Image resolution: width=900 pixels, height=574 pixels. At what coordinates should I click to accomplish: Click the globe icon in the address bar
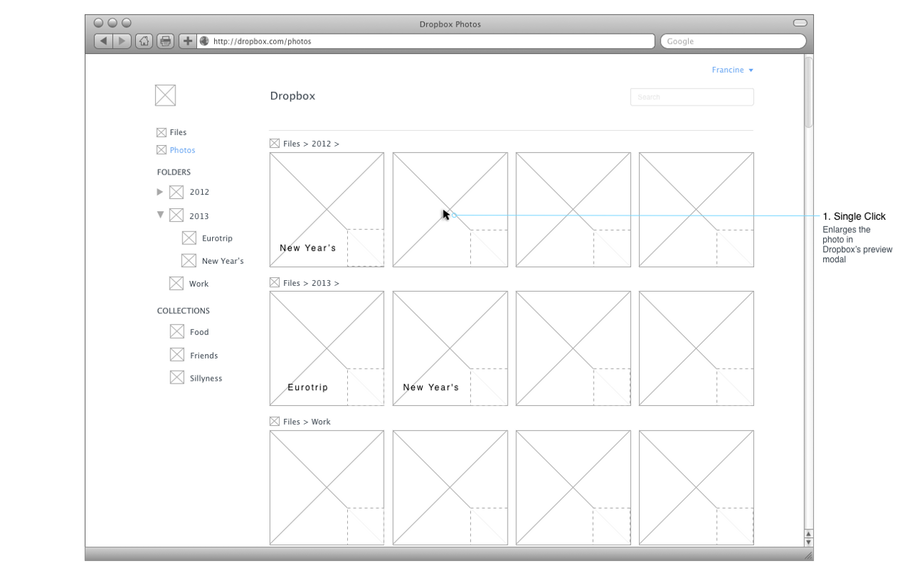[204, 41]
